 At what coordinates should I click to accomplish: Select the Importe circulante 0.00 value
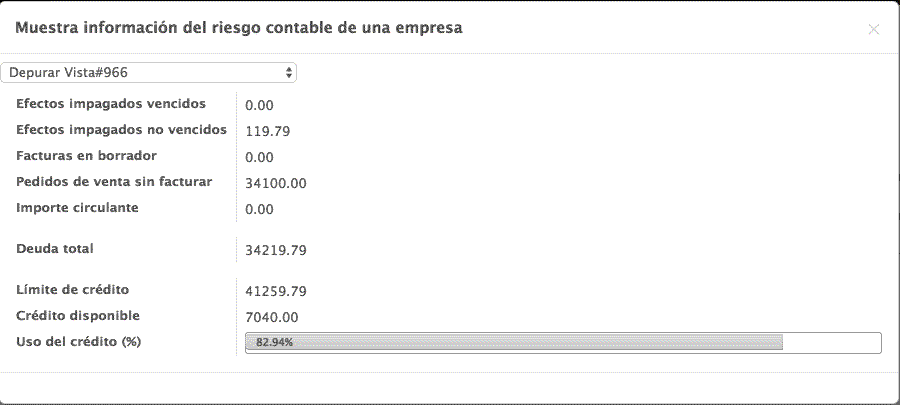pyautogui.click(x=259, y=209)
